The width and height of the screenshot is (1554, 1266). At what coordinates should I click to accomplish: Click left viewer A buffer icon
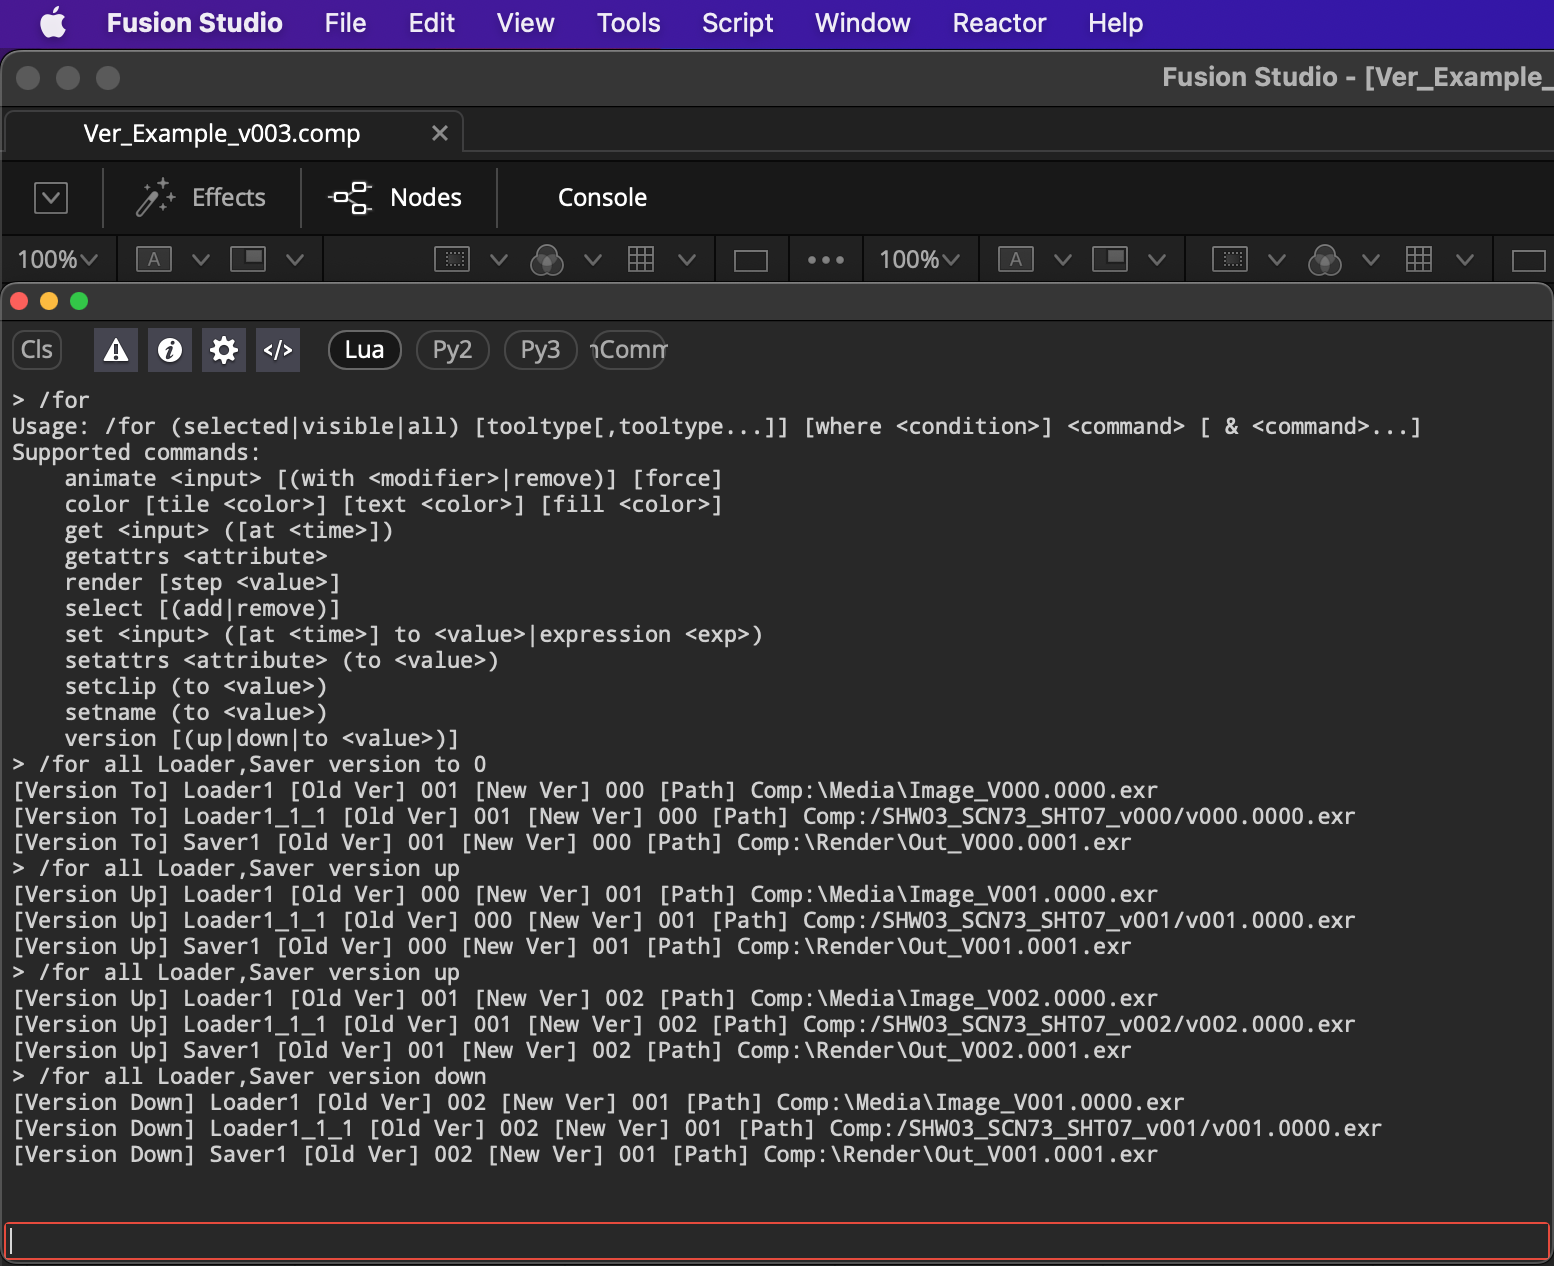pos(153,260)
